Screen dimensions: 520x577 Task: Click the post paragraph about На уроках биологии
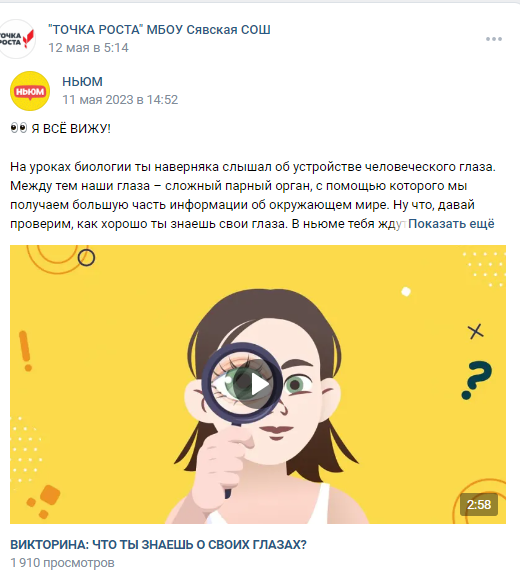(x=252, y=195)
